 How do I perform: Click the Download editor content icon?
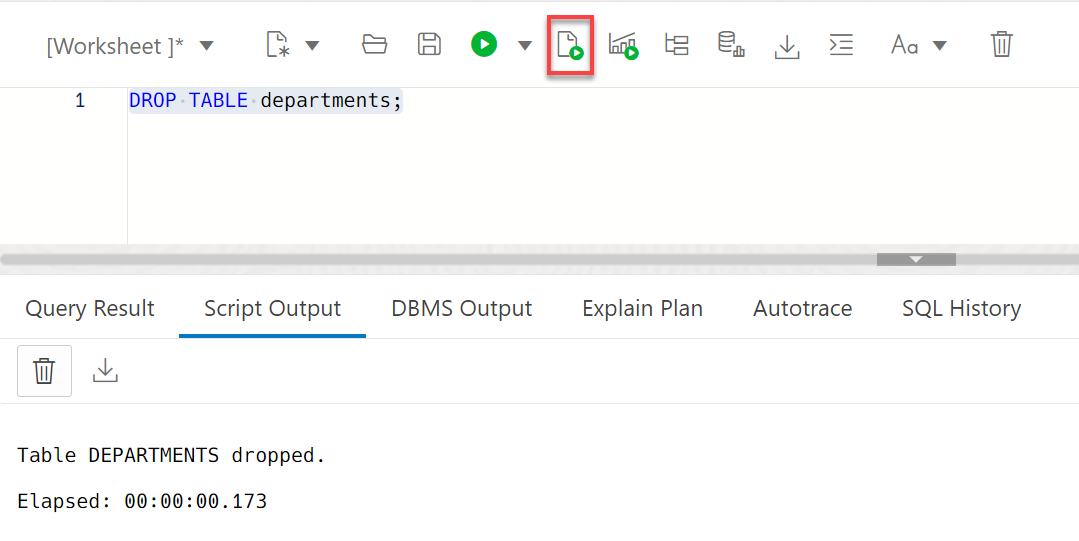click(x=787, y=45)
